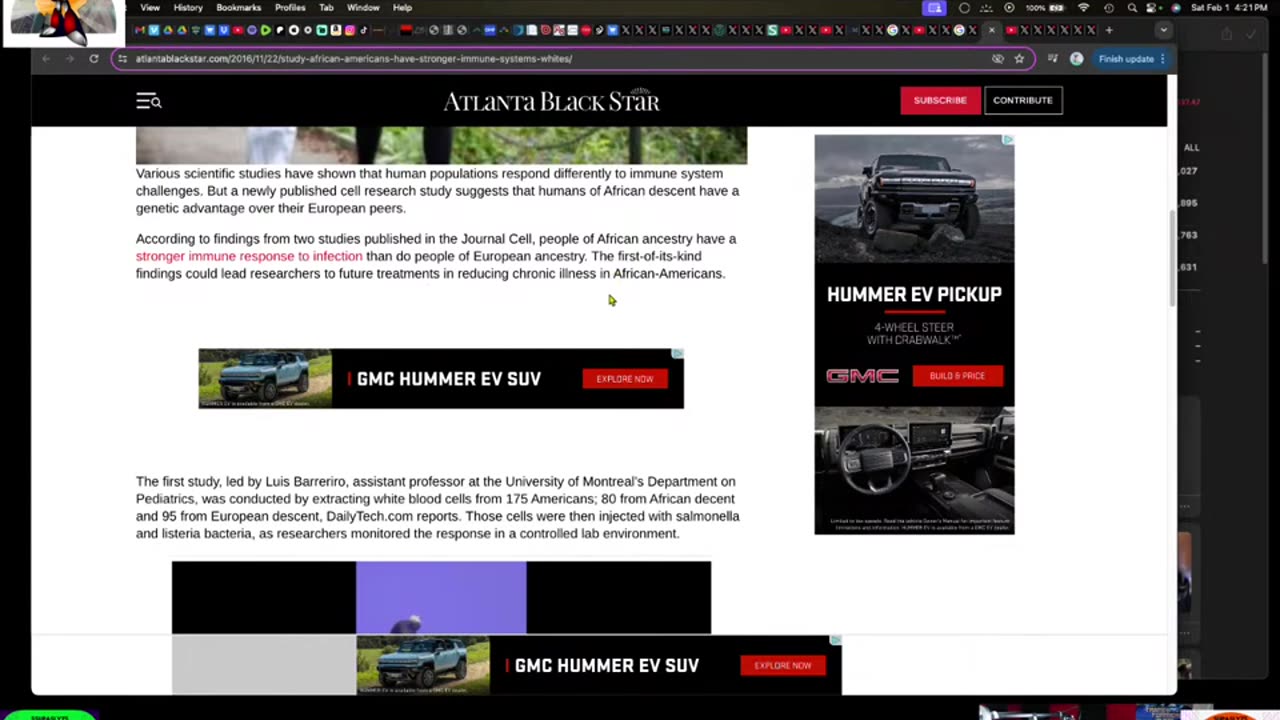Open the Bookmarks menu

(239, 8)
